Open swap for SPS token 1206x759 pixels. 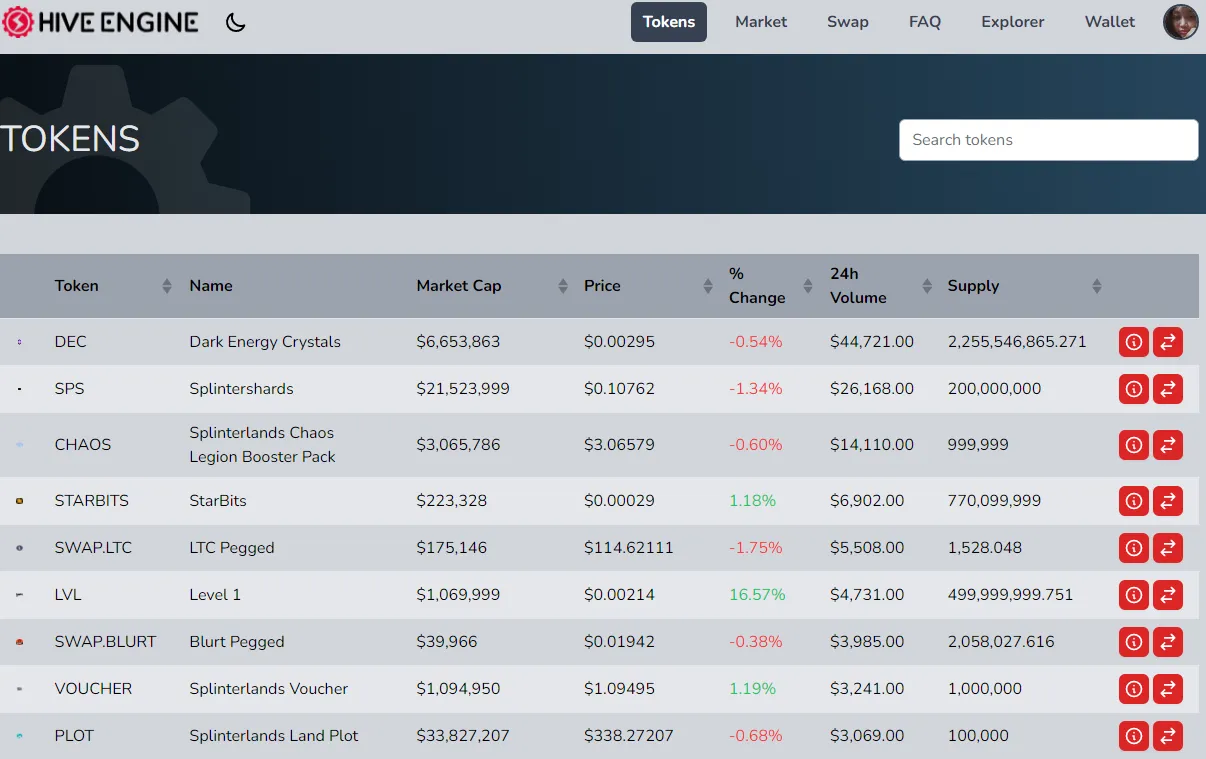click(1168, 389)
